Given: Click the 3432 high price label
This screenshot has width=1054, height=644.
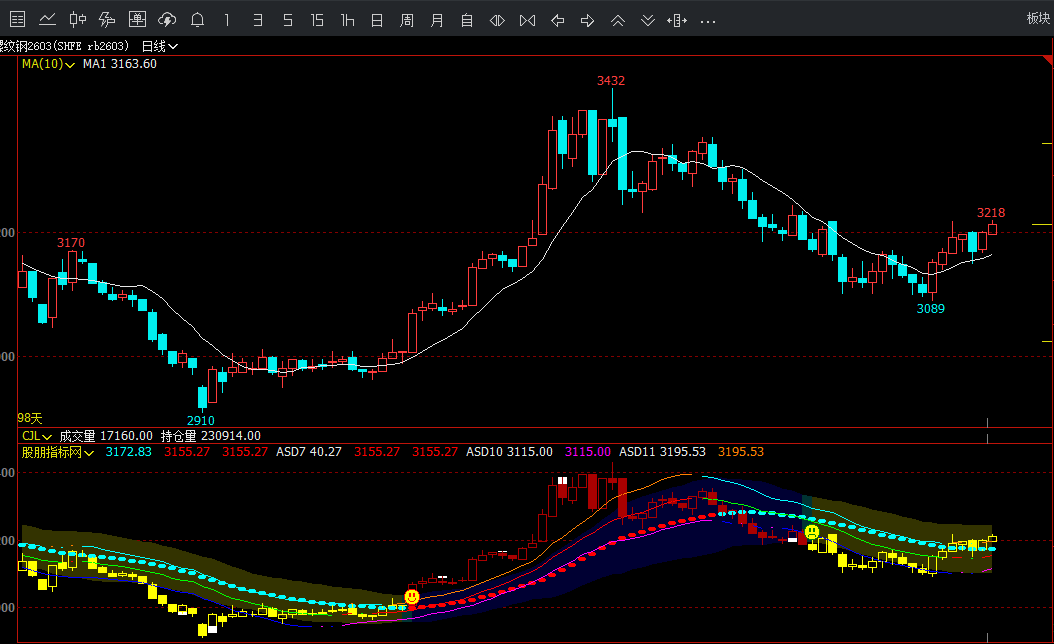Looking at the screenshot, I should [611, 81].
